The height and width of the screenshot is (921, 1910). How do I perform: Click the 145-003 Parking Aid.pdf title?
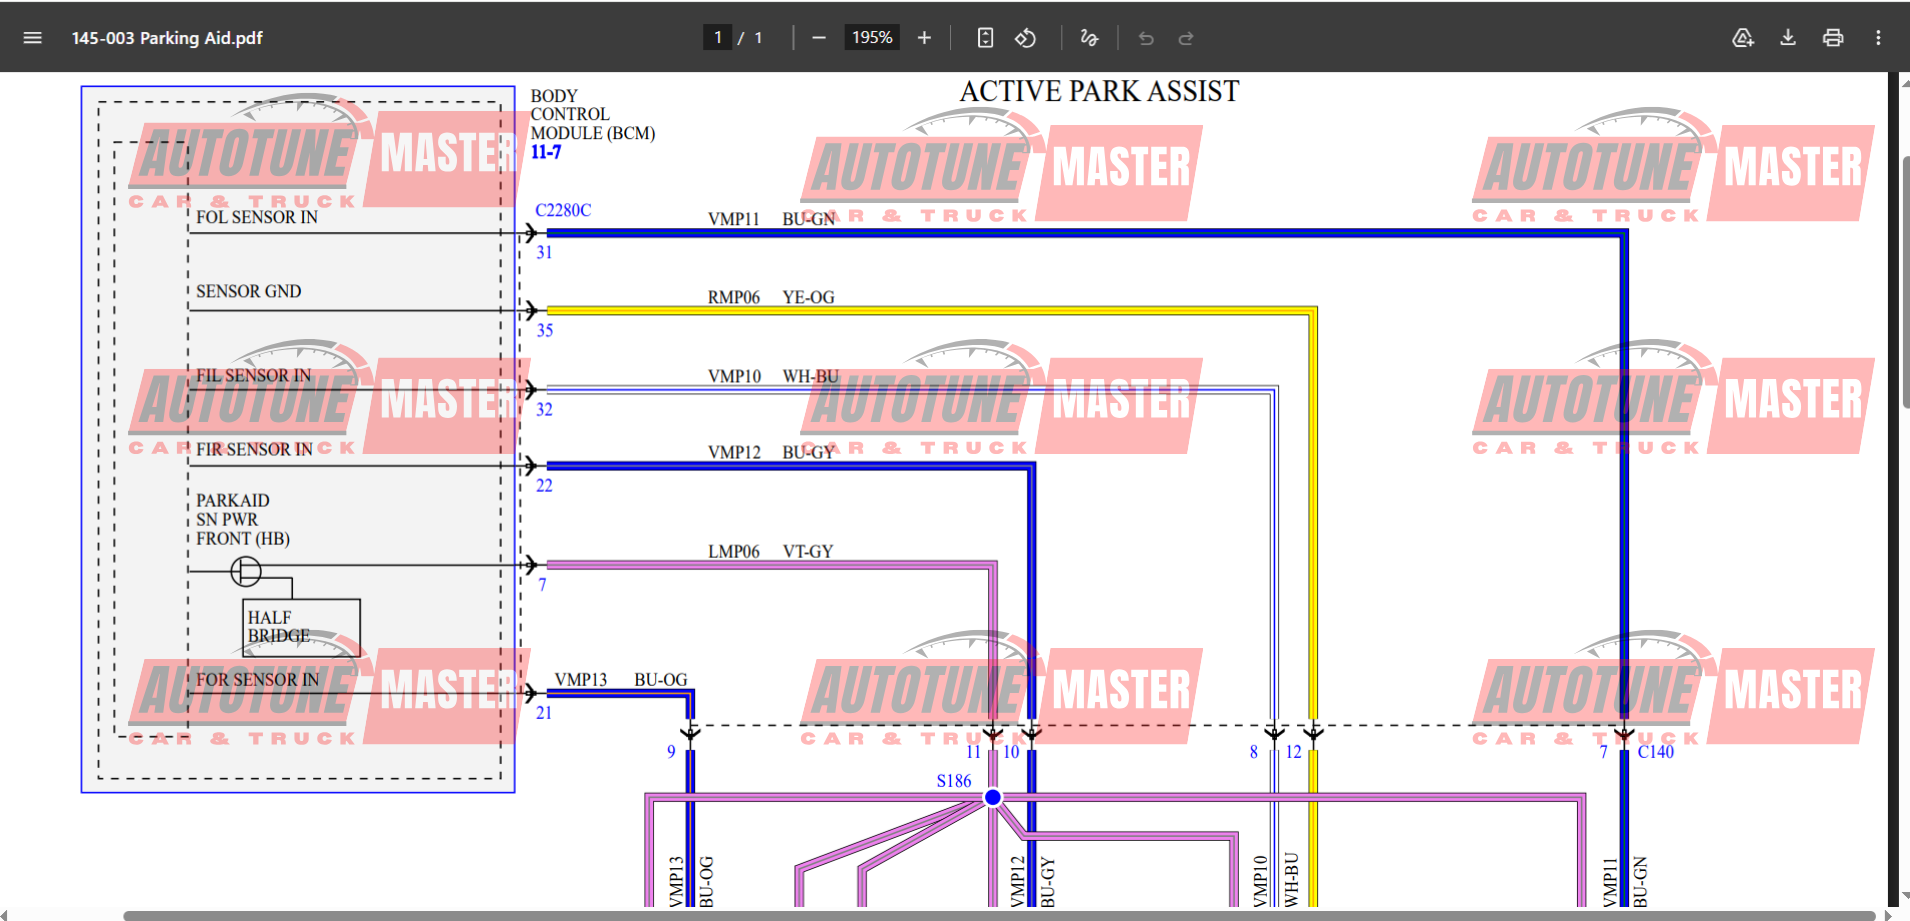pos(167,38)
